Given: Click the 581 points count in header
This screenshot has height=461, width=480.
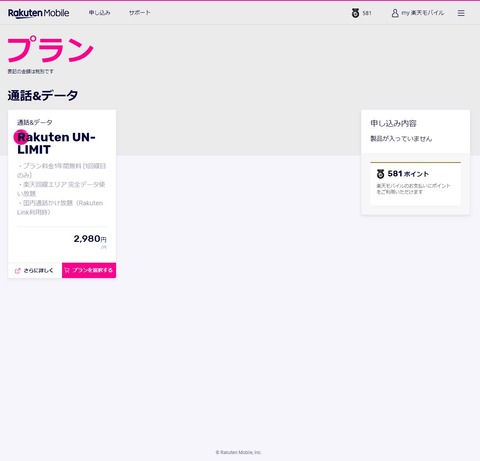Looking at the screenshot, I should (367, 13).
